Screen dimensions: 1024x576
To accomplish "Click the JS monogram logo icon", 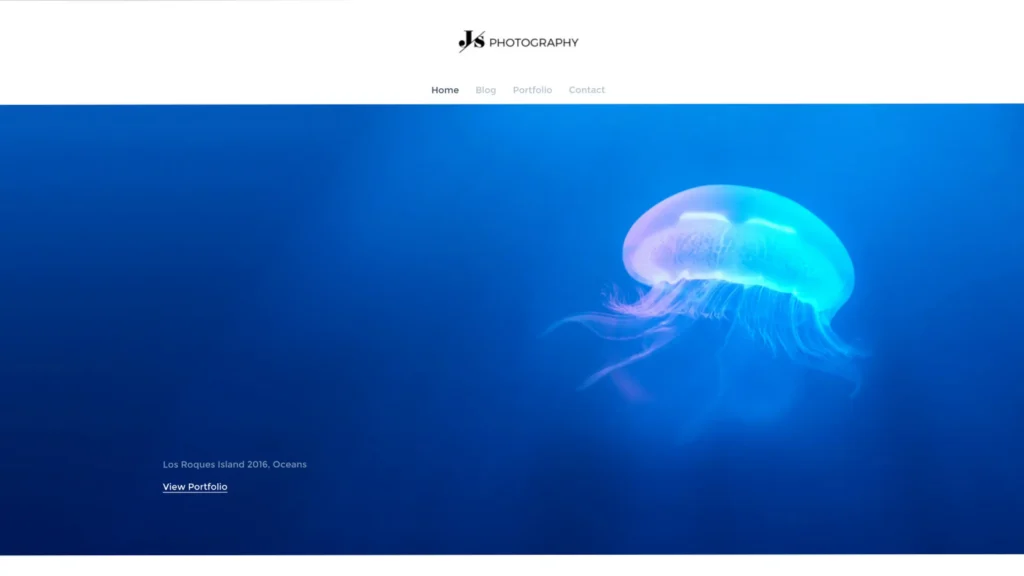I will click(x=471, y=41).
